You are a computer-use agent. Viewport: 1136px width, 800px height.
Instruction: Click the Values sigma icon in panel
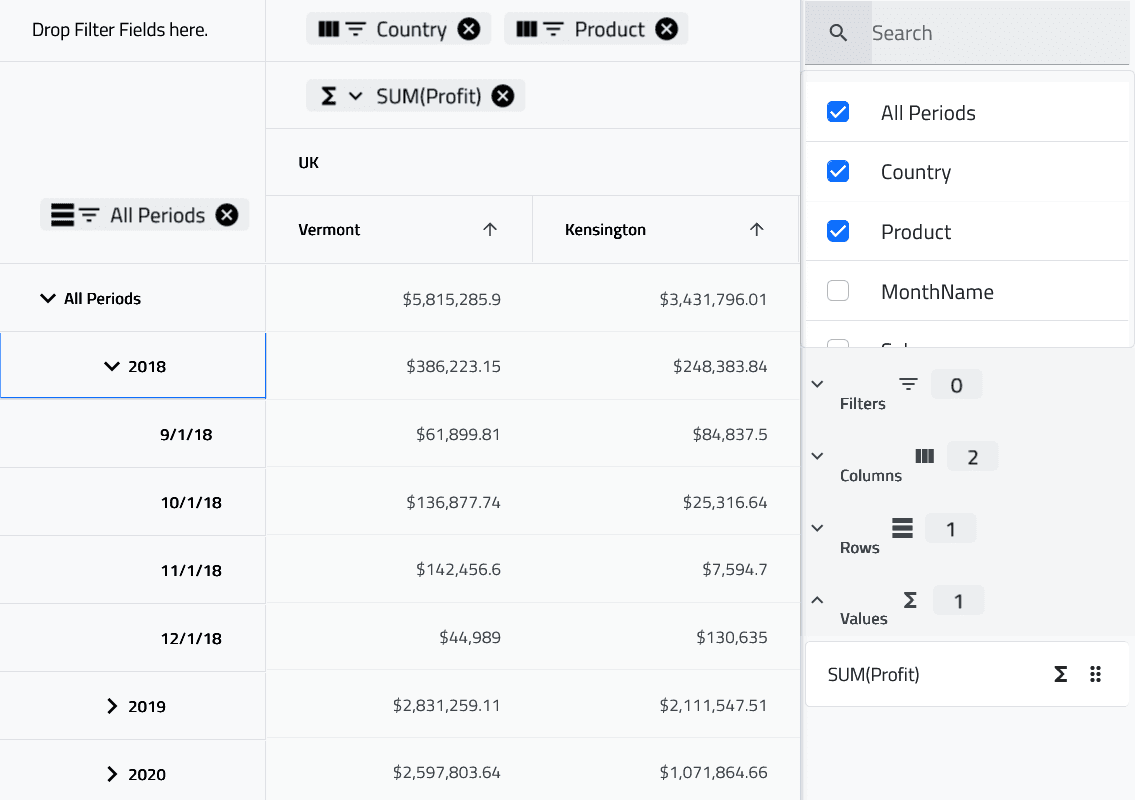tap(911, 600)
